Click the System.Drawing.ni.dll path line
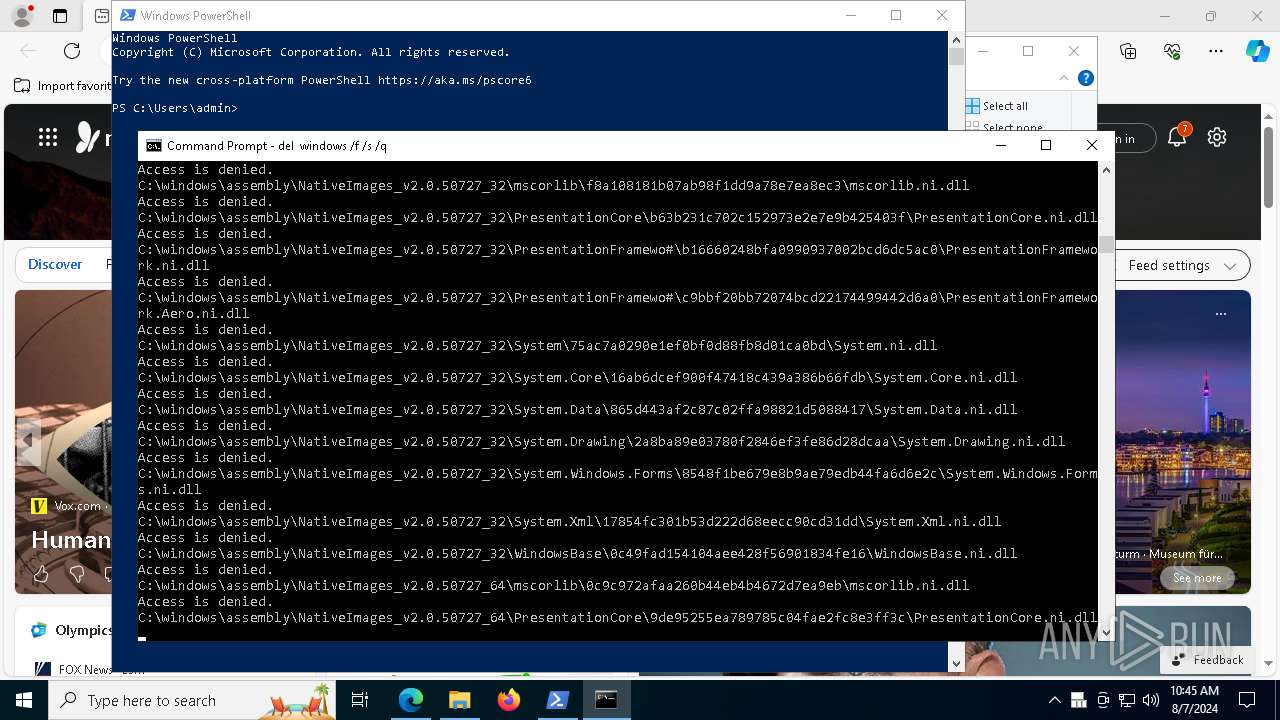The height and width of the screenshot is (720, 1280). click(x=601, y=441)
